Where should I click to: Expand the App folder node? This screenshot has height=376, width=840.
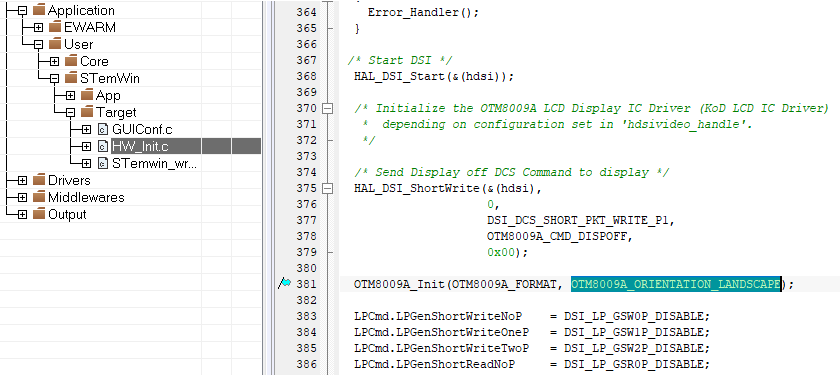[70, 96]
